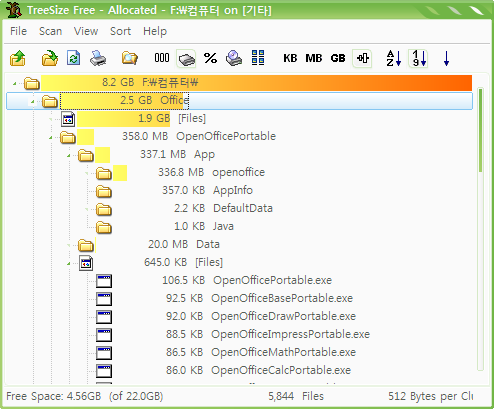Select the Office folder row
This screenshot has width=494, height=409.
click(239, 101)
